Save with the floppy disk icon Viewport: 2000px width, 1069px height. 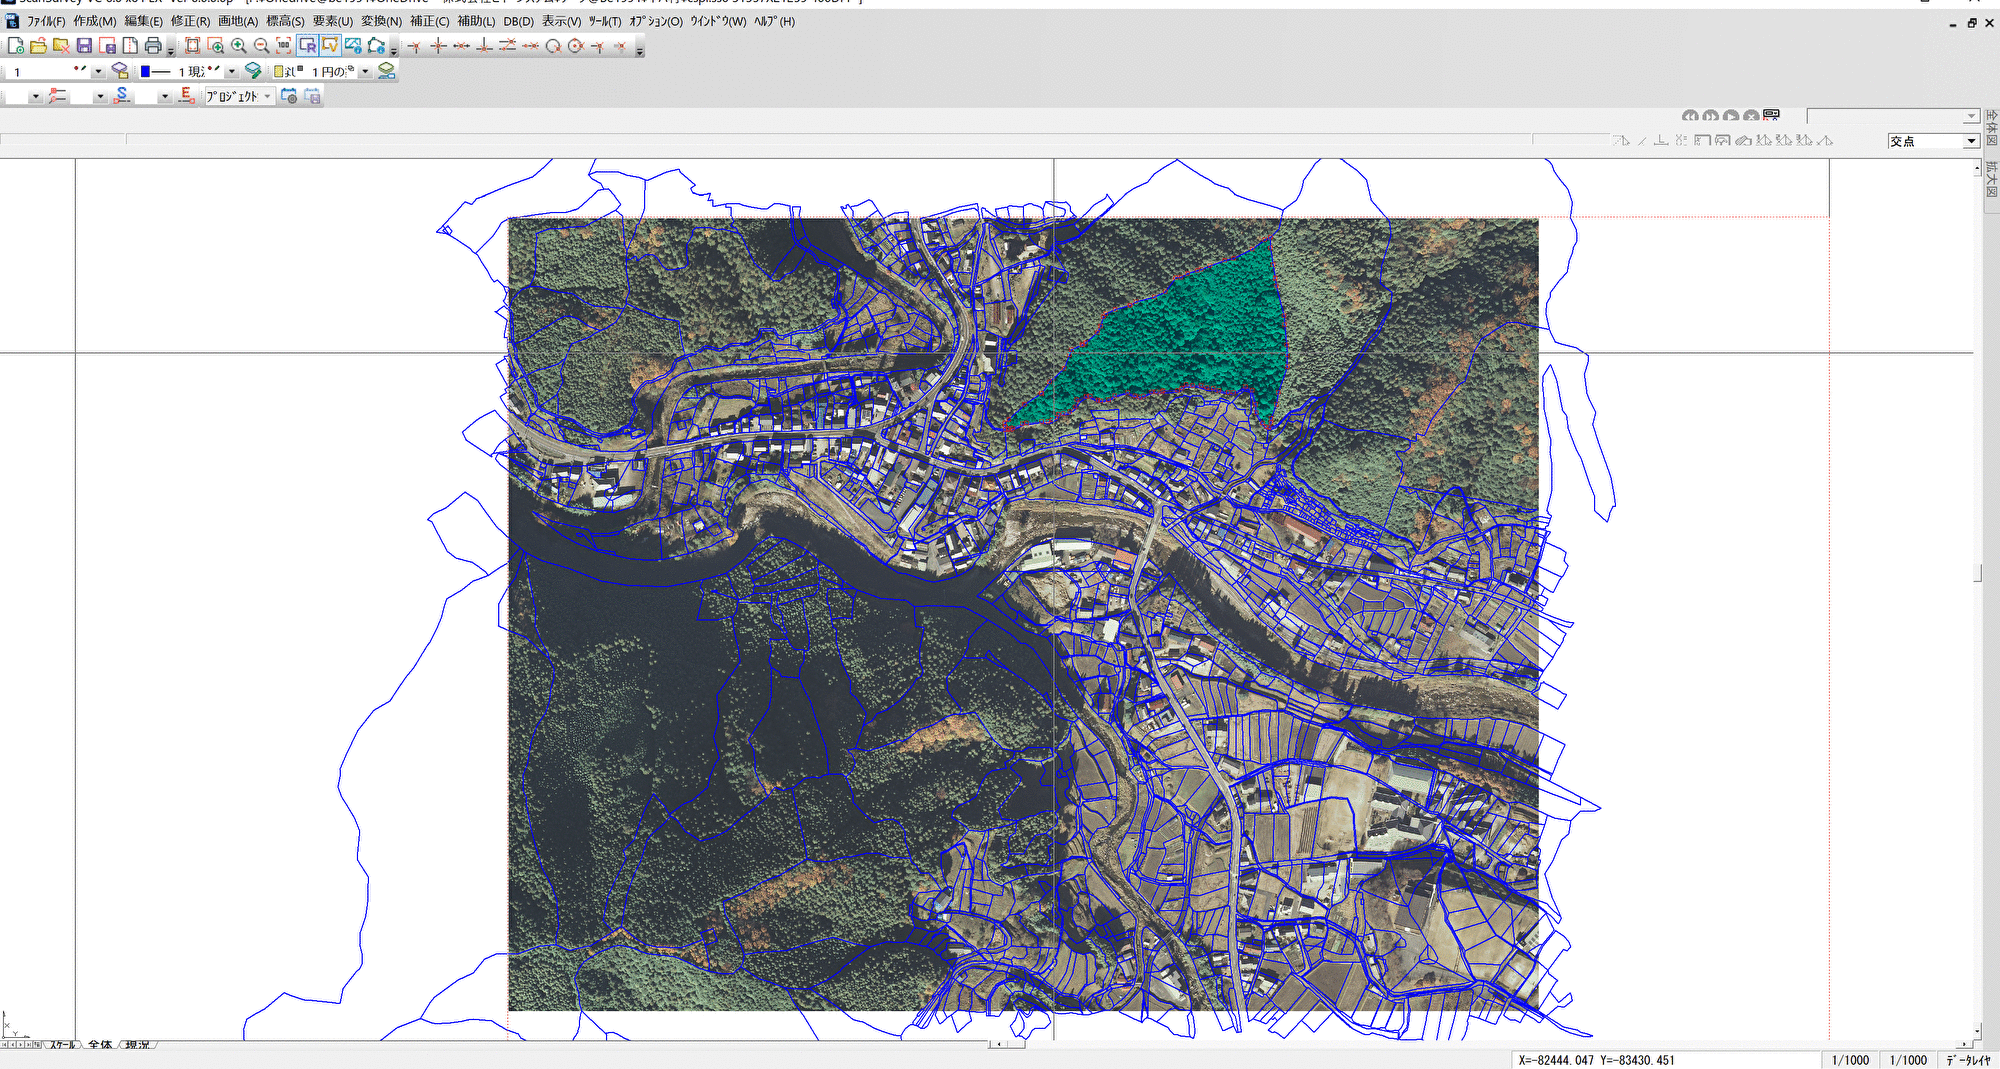(x=84, y=46)
